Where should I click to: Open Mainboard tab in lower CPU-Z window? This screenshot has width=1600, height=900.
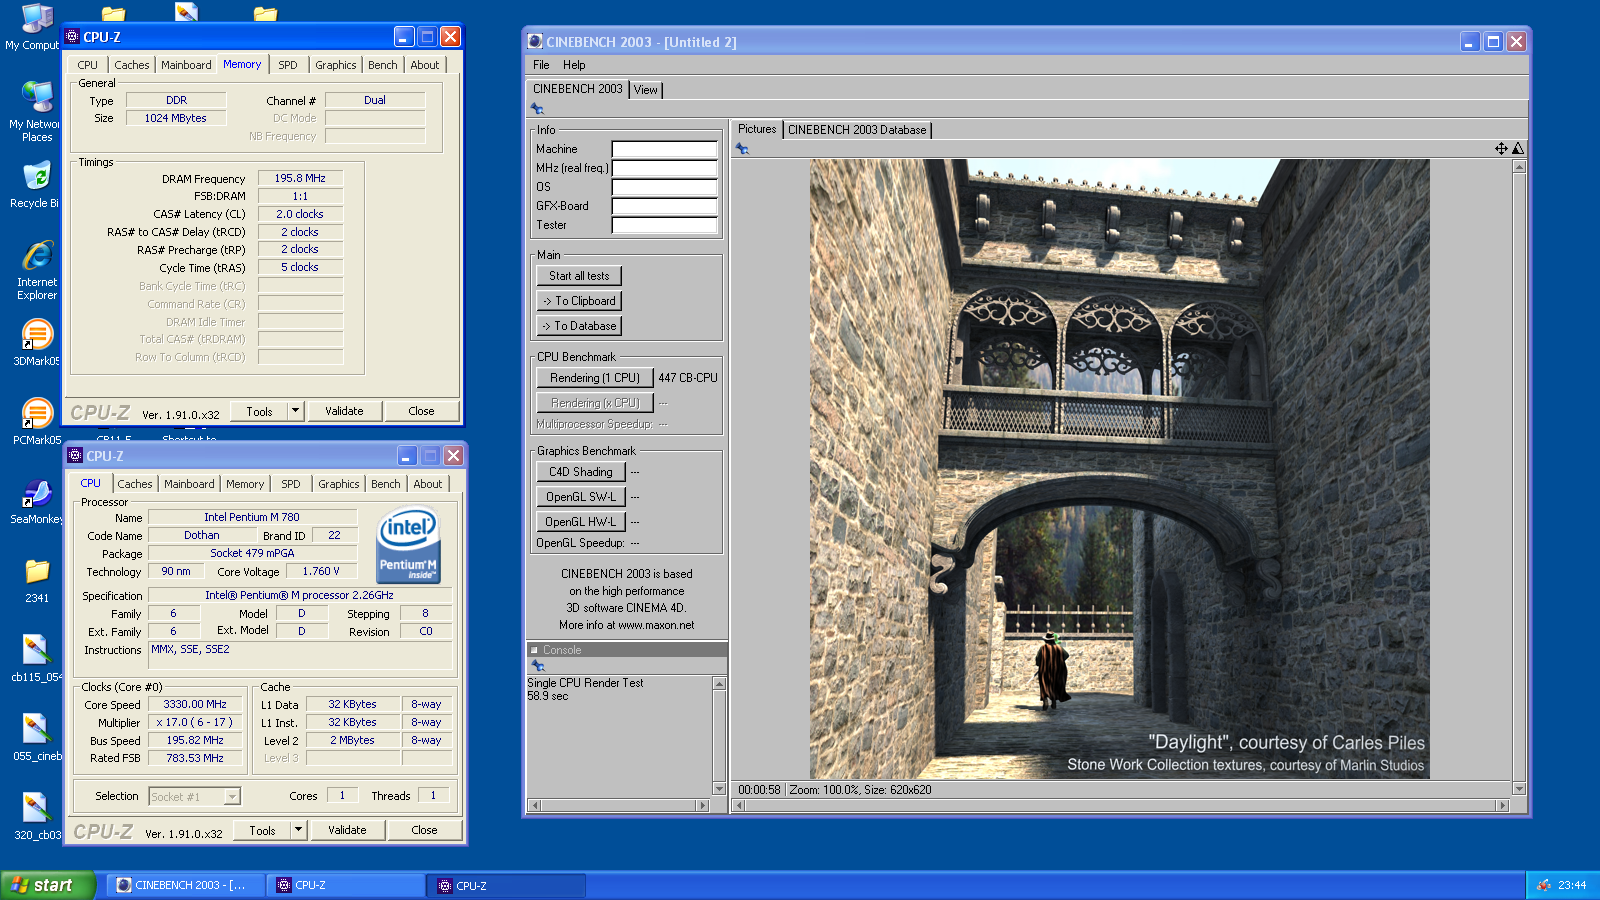coord(189,484)
